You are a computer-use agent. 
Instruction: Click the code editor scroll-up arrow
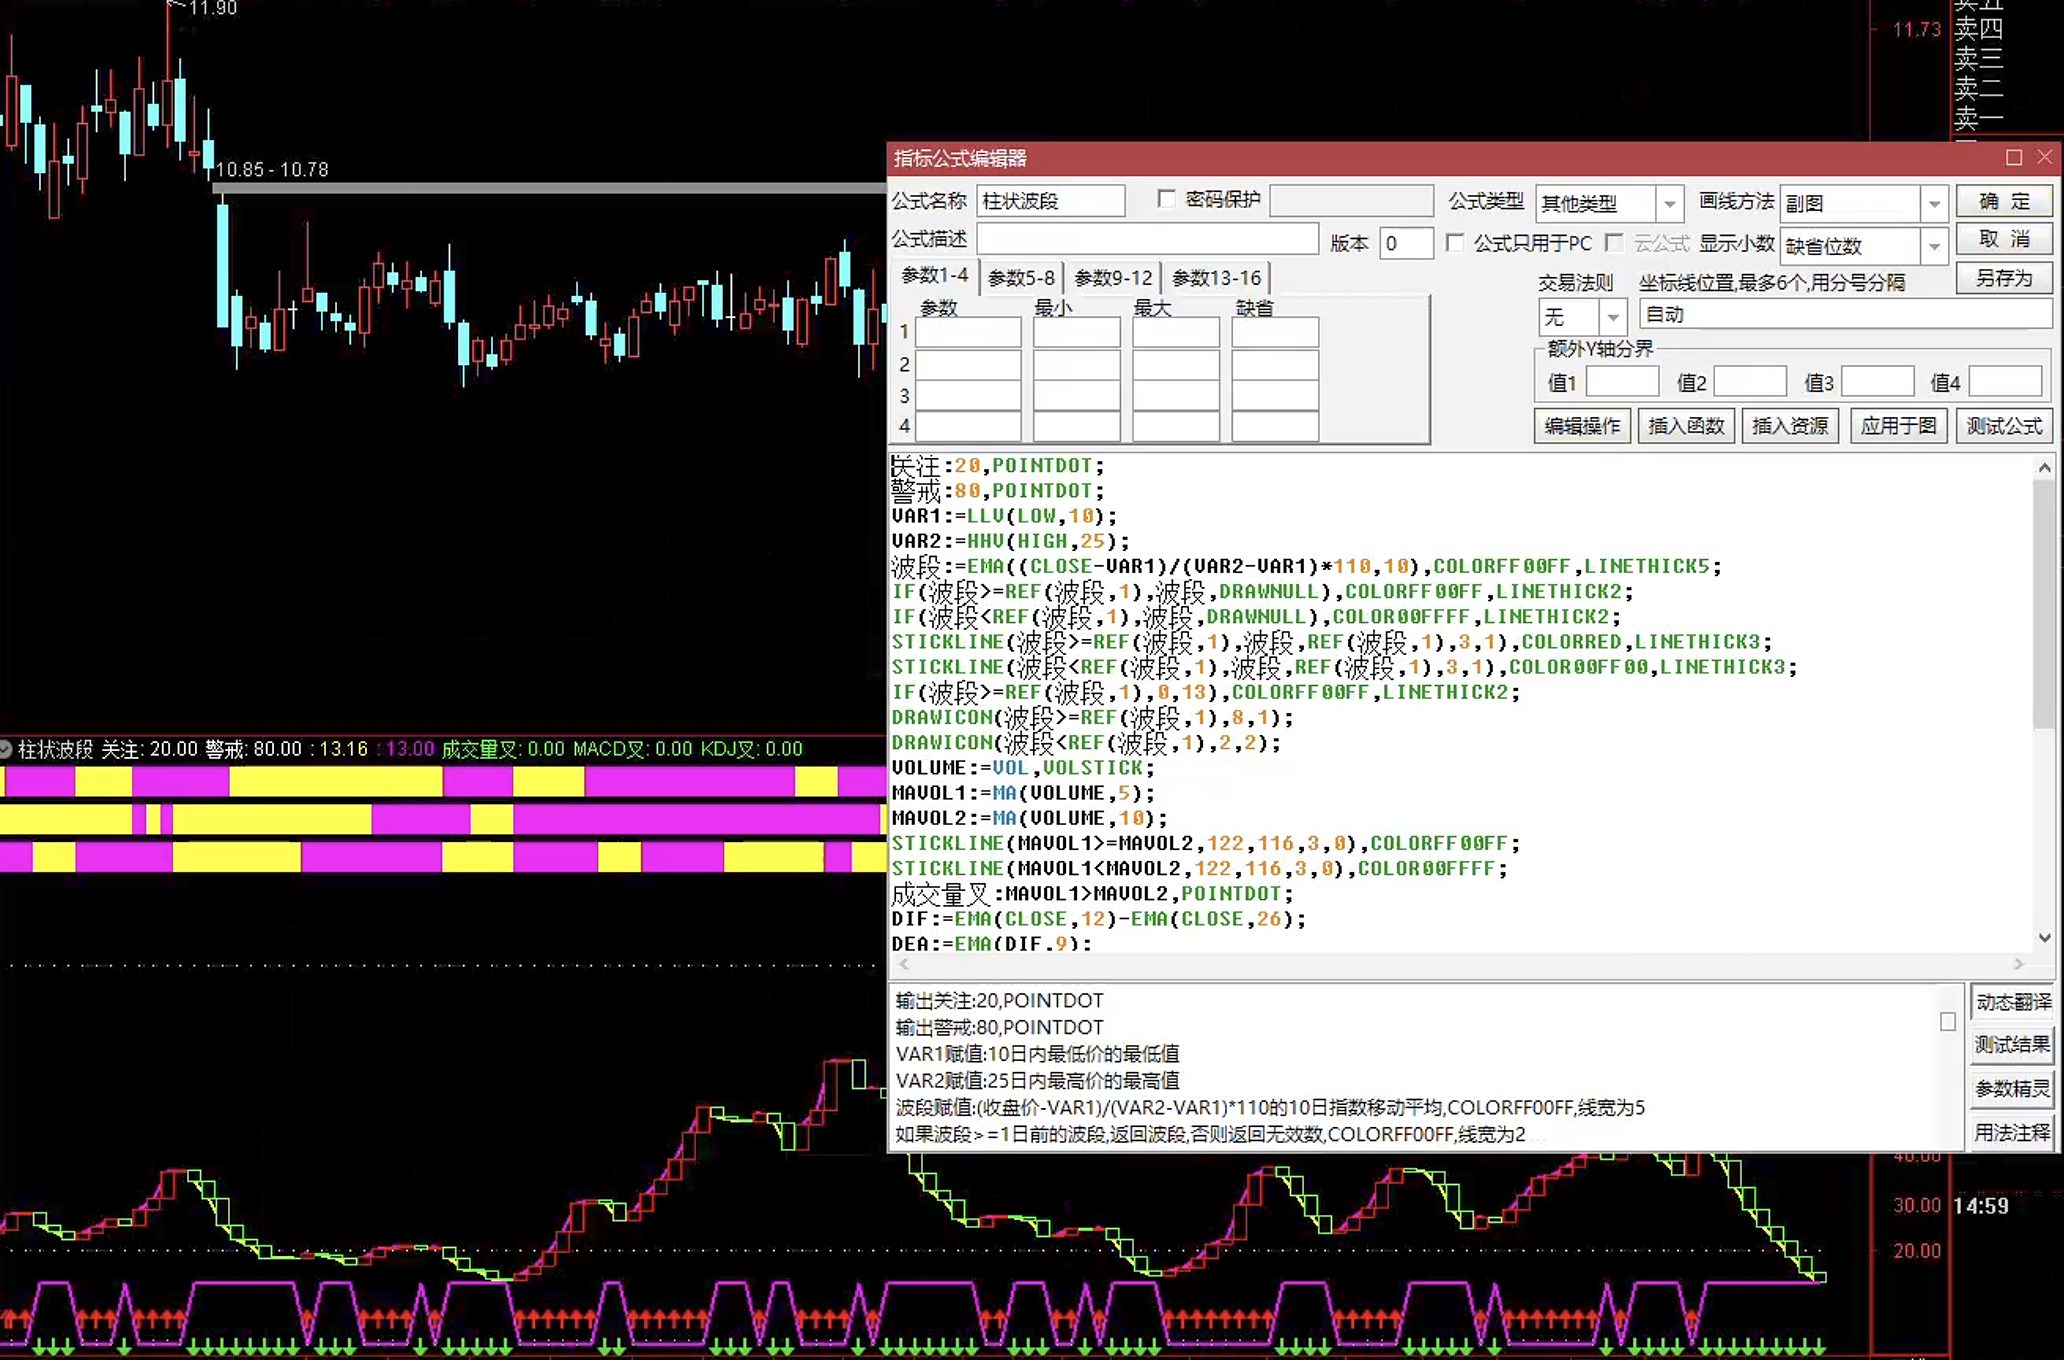[2044, 468]
